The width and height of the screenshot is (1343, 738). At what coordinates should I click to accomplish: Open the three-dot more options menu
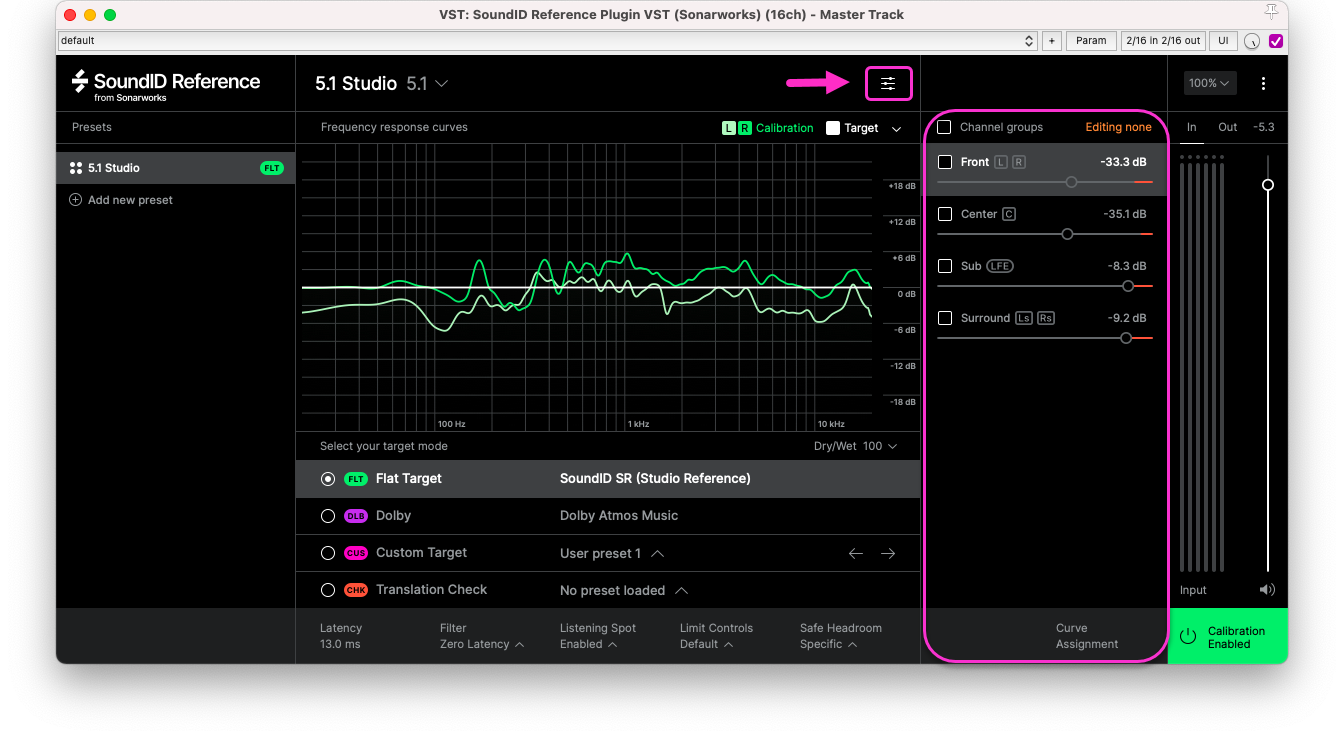coord(1263,83)
